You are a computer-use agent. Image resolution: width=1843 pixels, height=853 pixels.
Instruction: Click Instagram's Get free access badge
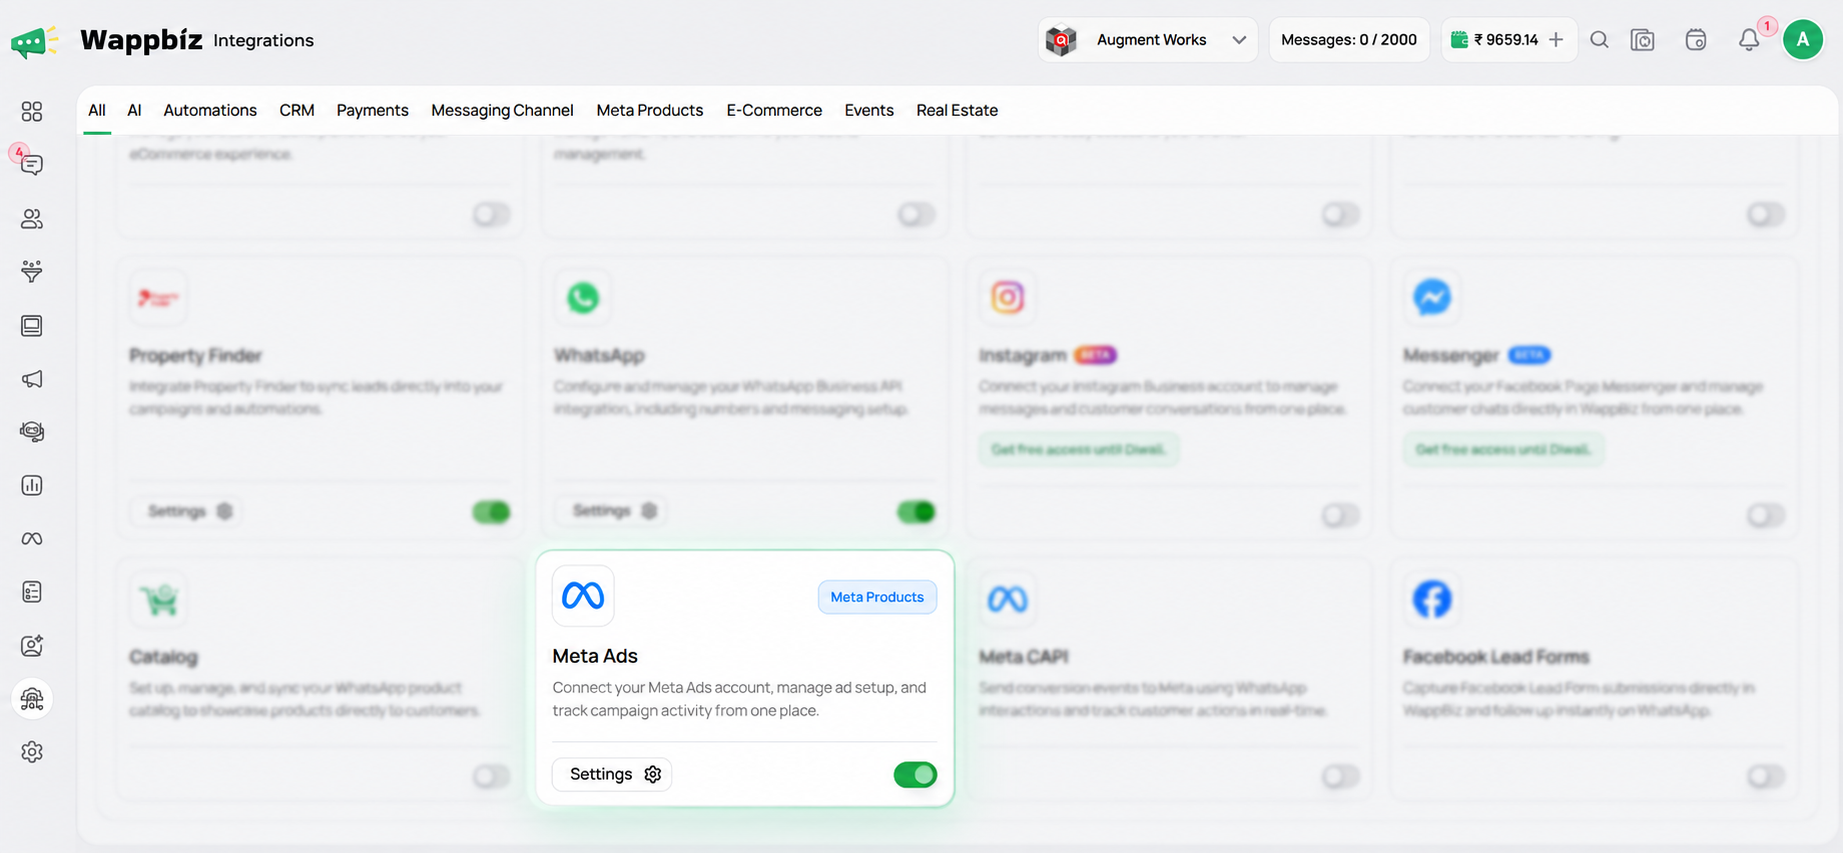(1078, 449)
